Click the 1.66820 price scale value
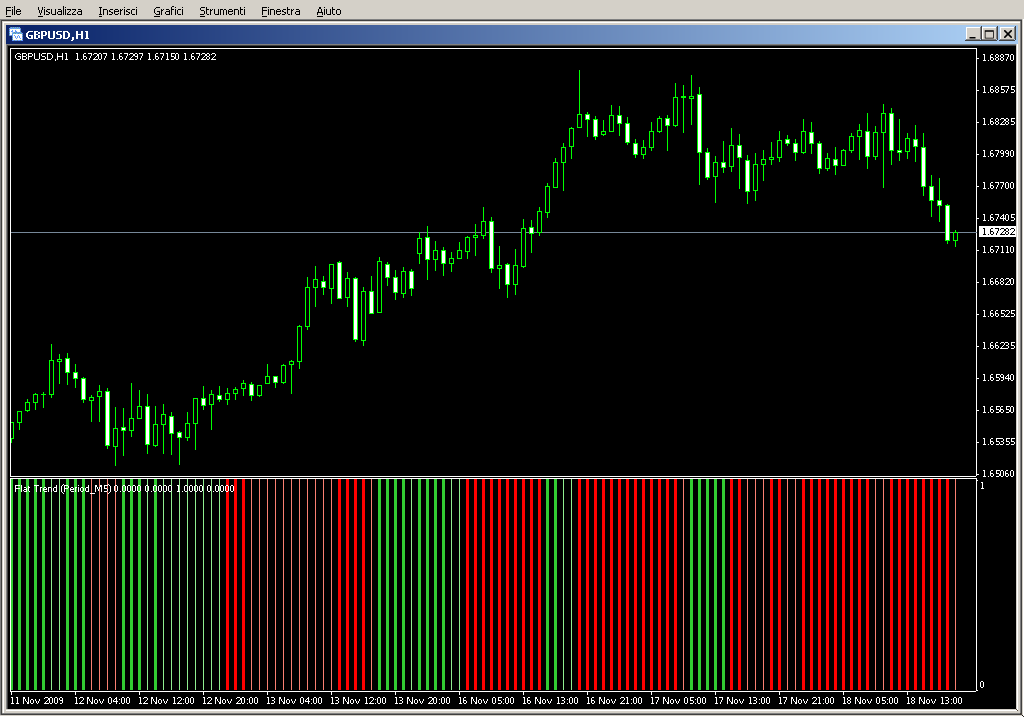This screenshot has height=717, width=1024. click(x=998, y=281)
